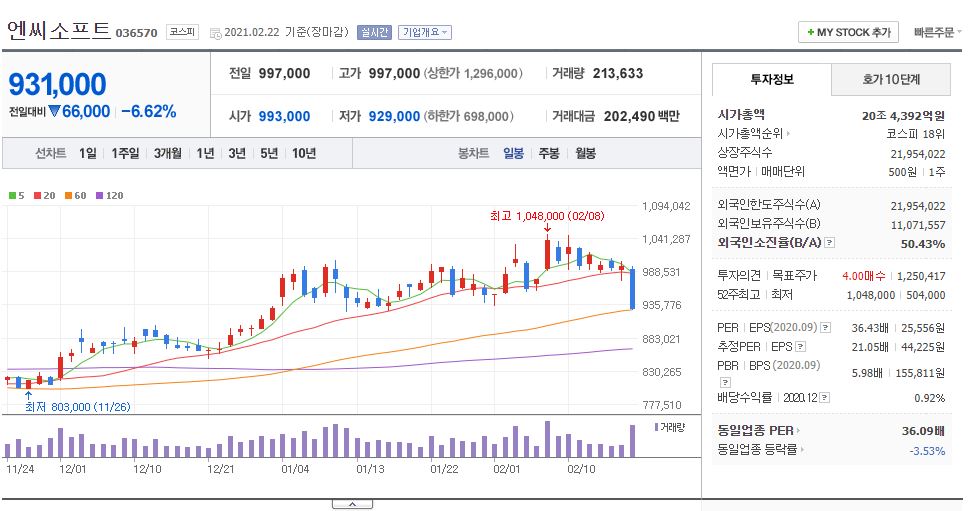This screenshot has height=511, width=977.
Task: Collapse the chart with bottom arrow handle
Action: pos(352,504)
